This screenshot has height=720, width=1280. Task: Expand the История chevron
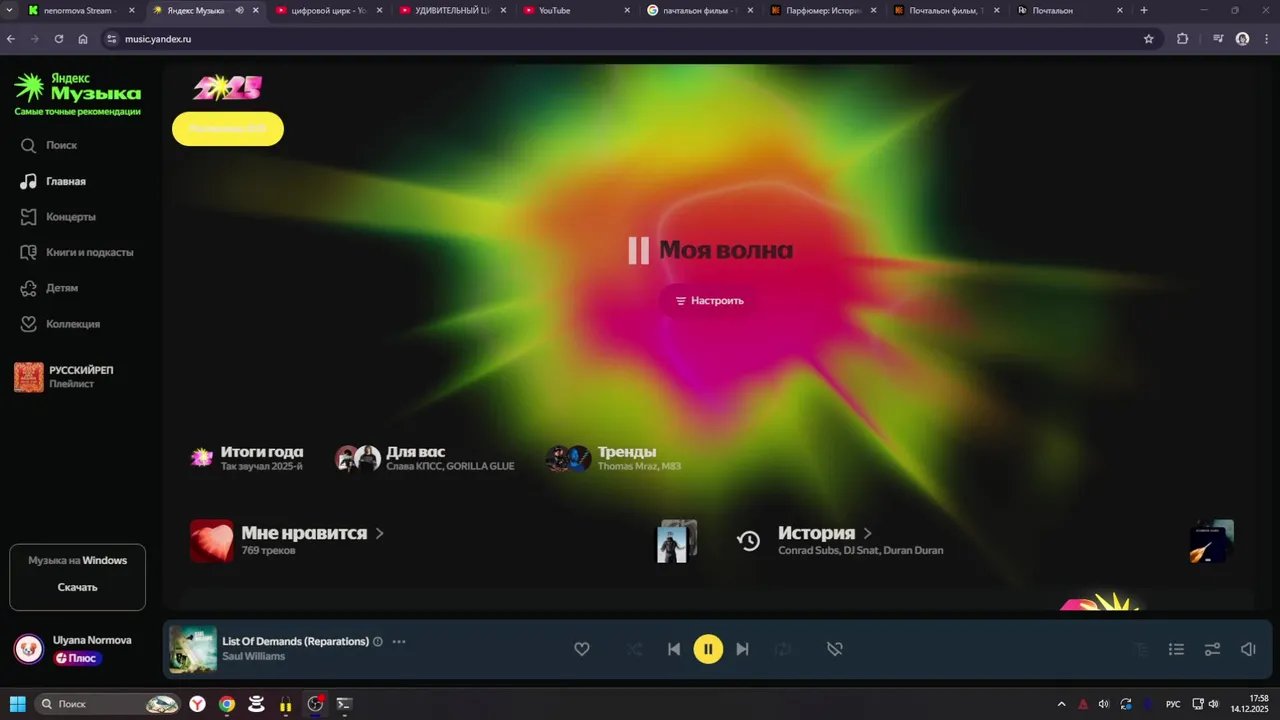867,533
